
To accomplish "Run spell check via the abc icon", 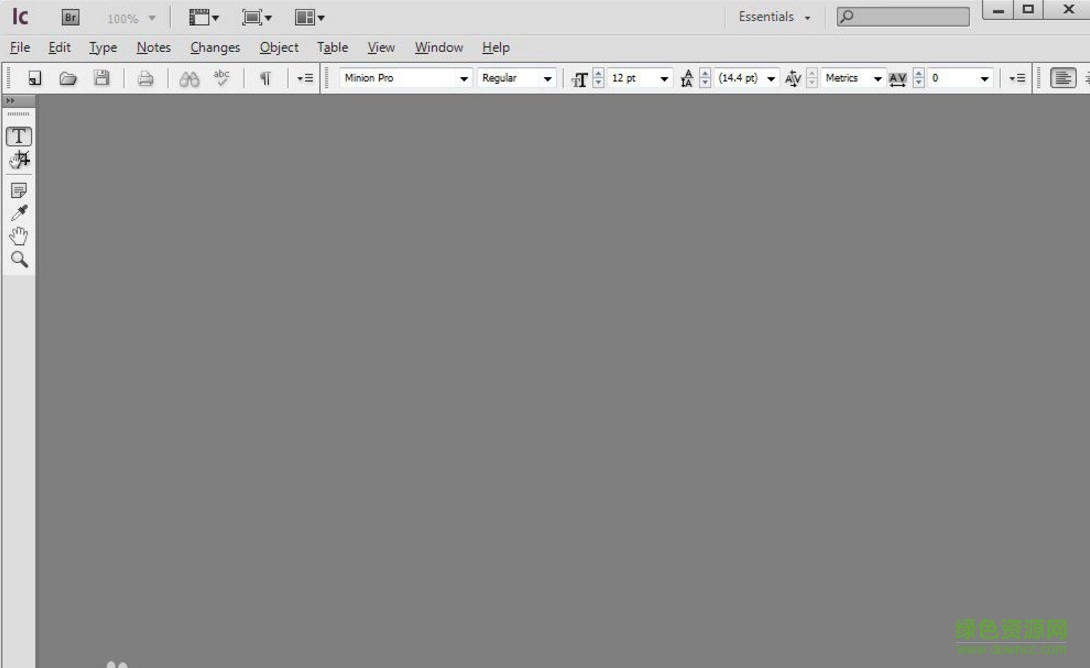I will pyautogui.click(x=221, y=77).
